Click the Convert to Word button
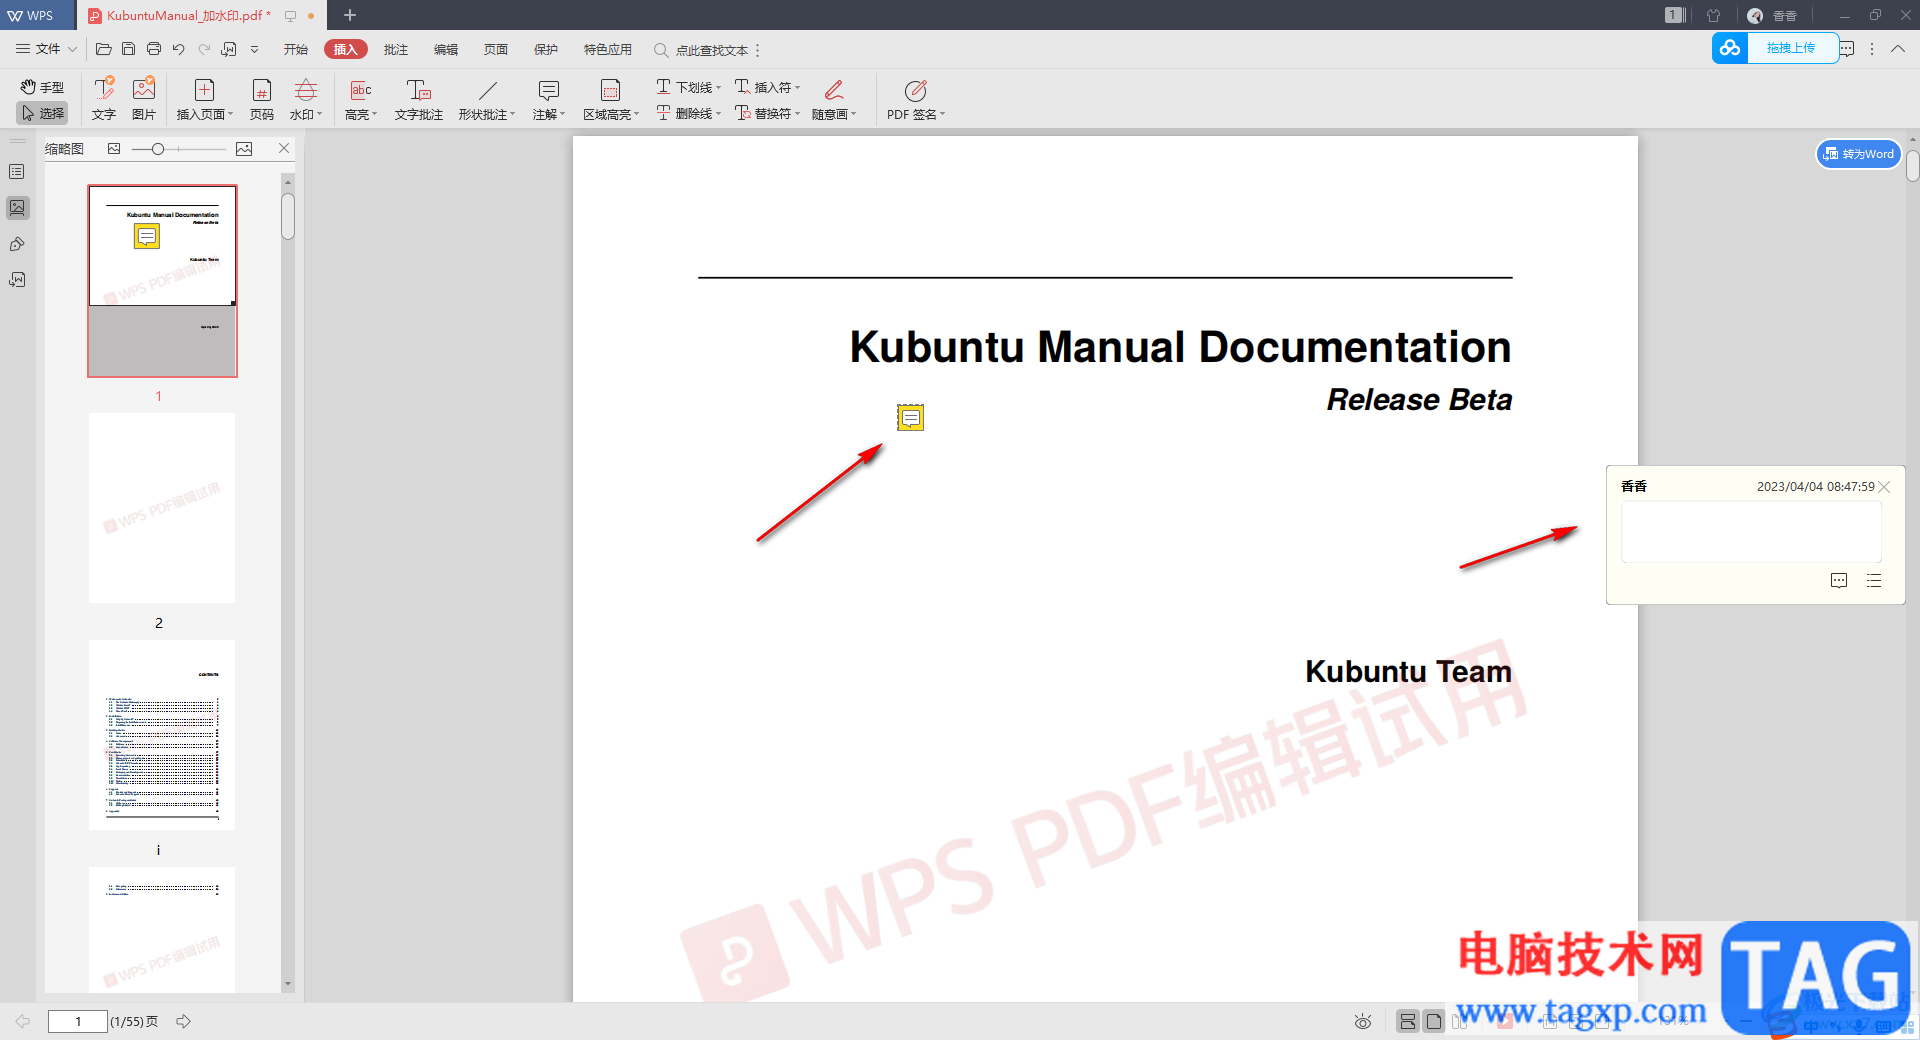Image resolution: width=1920 pixels, height=1040 pixels. [1858, 154]
